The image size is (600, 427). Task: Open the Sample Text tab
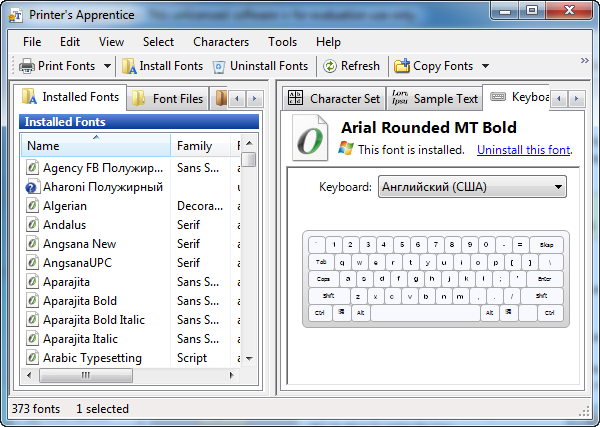pos(435,99)
